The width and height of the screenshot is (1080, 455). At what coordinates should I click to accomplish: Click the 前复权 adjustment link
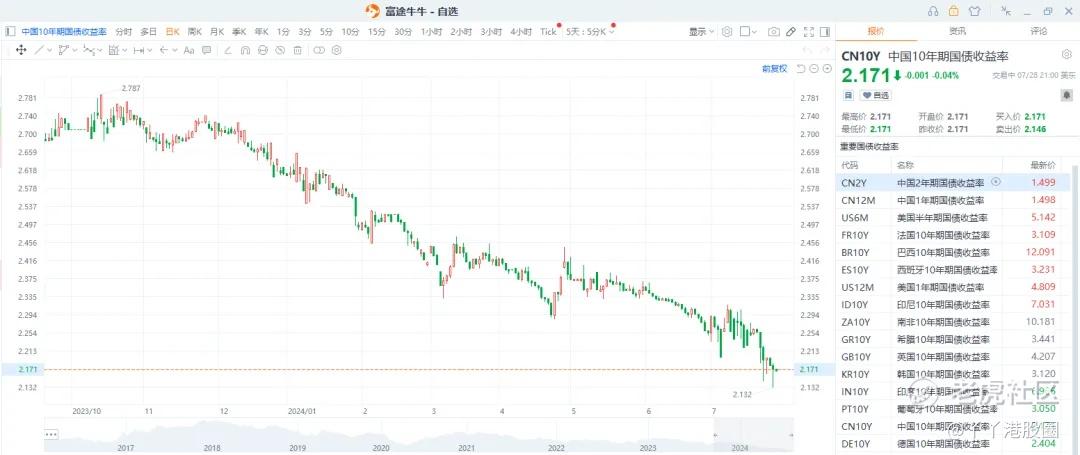774,69
